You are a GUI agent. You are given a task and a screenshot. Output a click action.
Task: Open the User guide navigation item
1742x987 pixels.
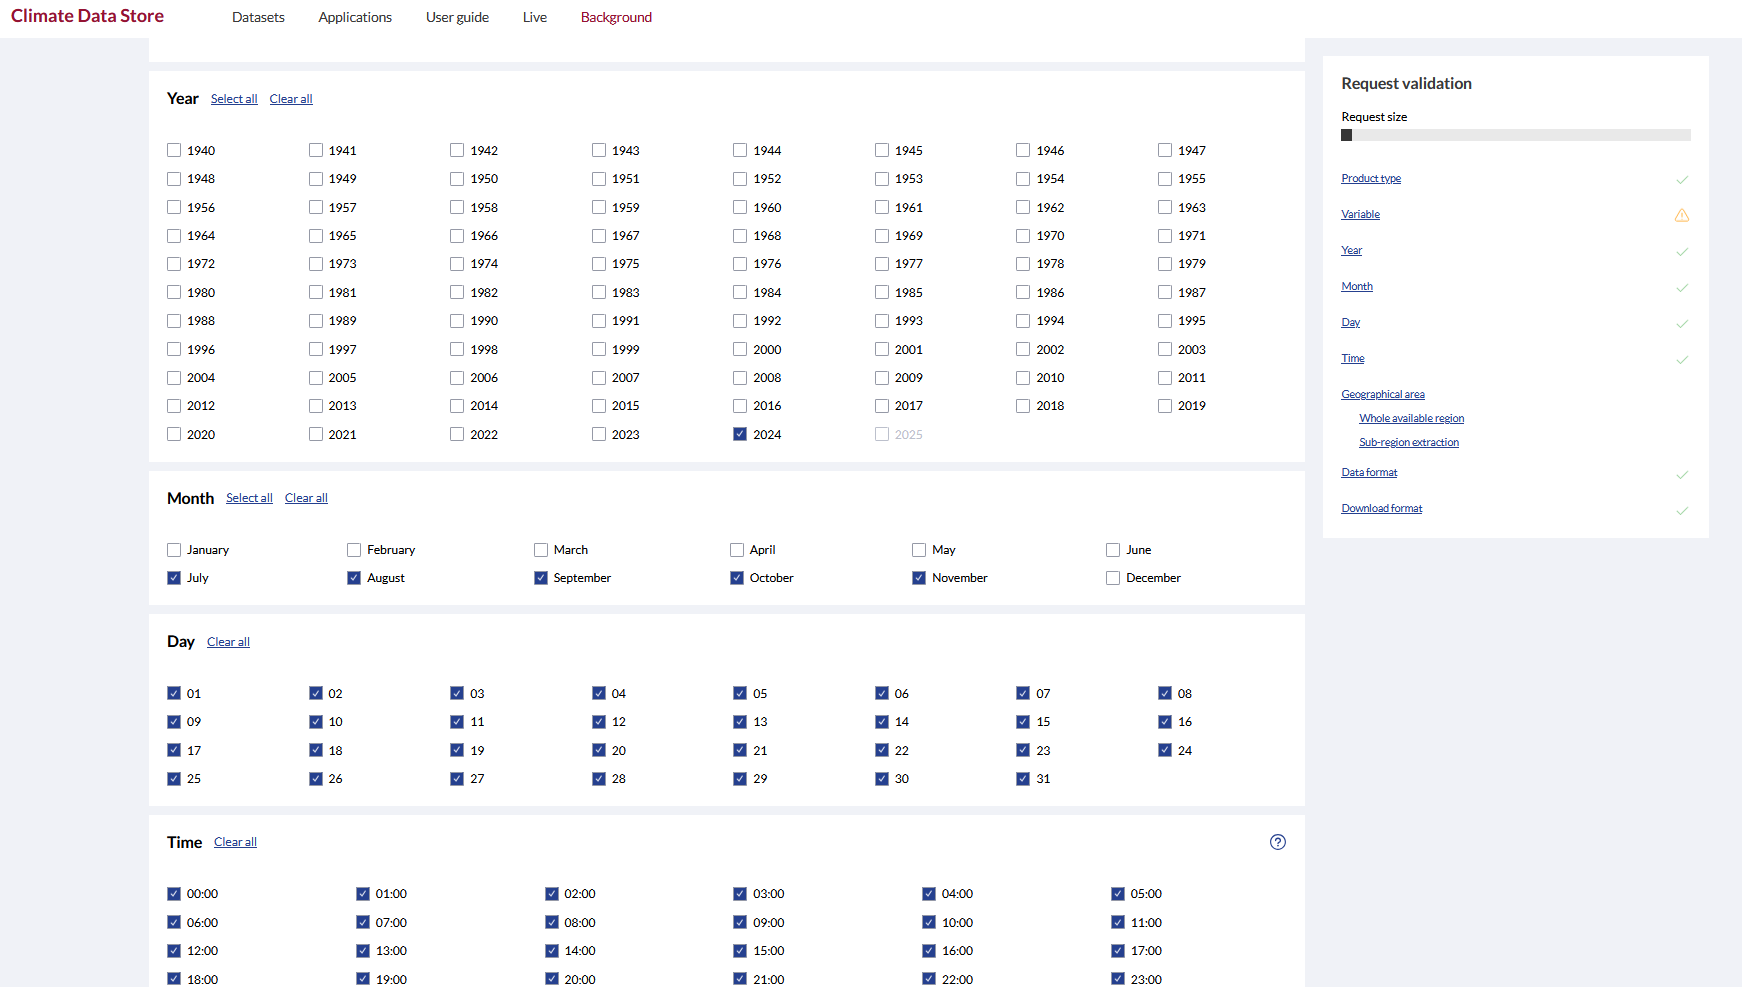[457, 17]
